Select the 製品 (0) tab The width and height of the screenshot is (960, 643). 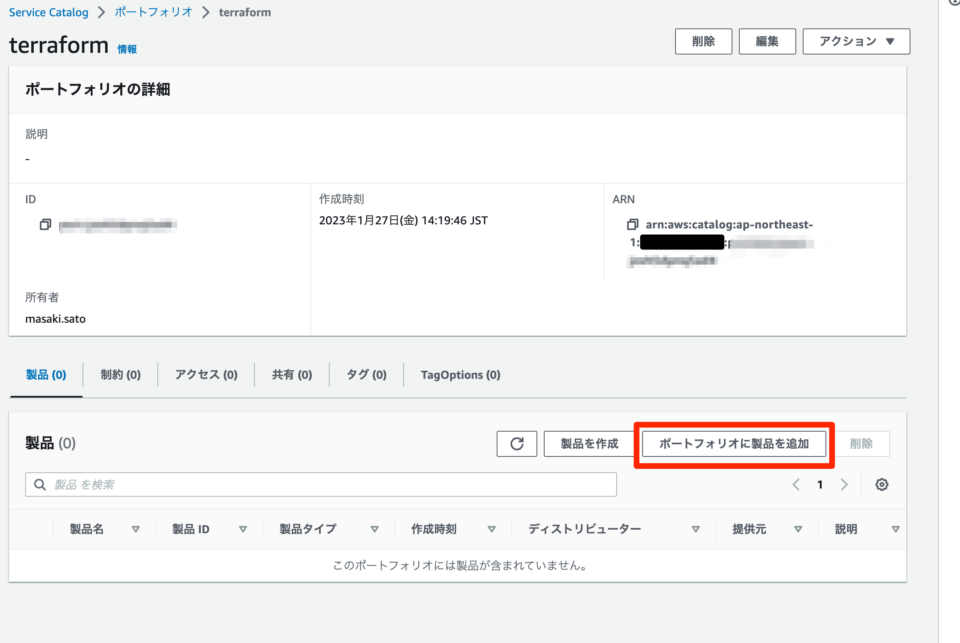point(46,375)
